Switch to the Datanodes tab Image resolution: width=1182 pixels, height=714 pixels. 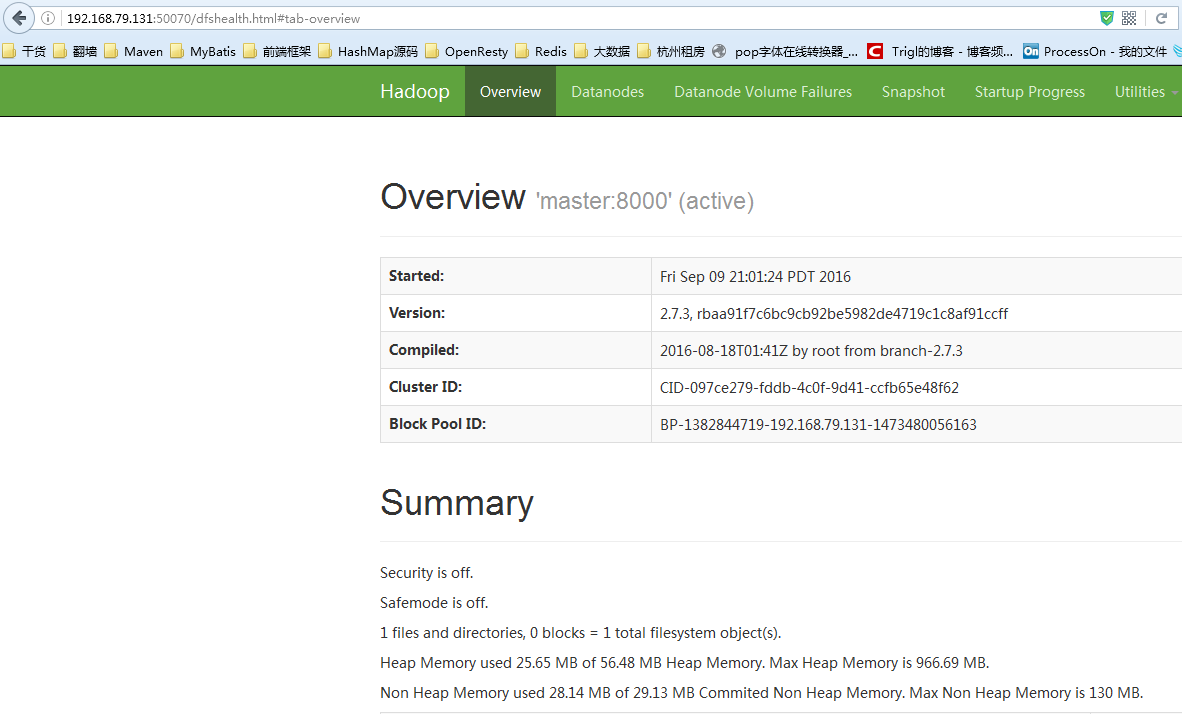pos(607,92)
